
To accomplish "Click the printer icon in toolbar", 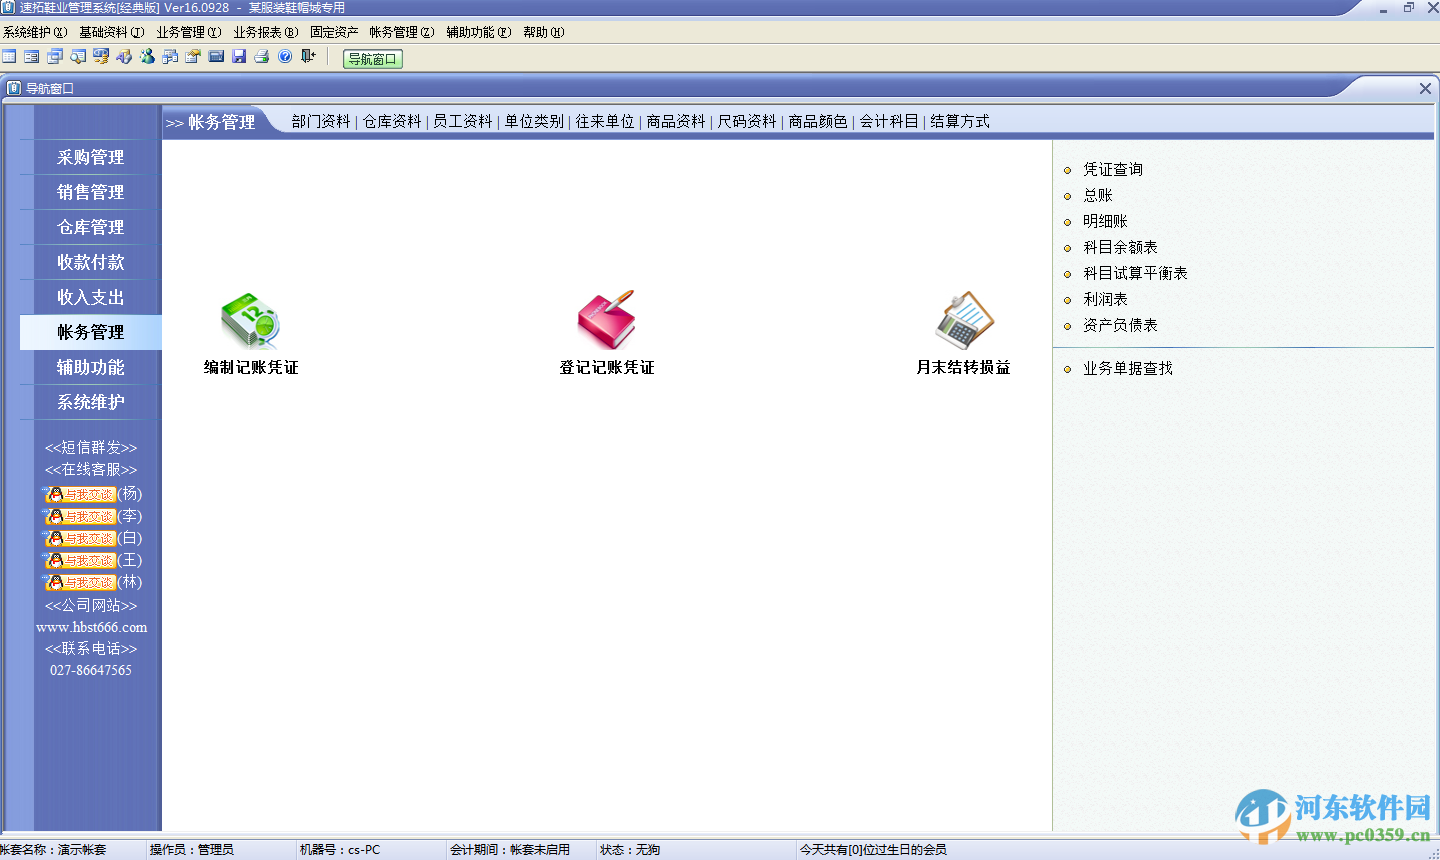I will coord(262,57).
